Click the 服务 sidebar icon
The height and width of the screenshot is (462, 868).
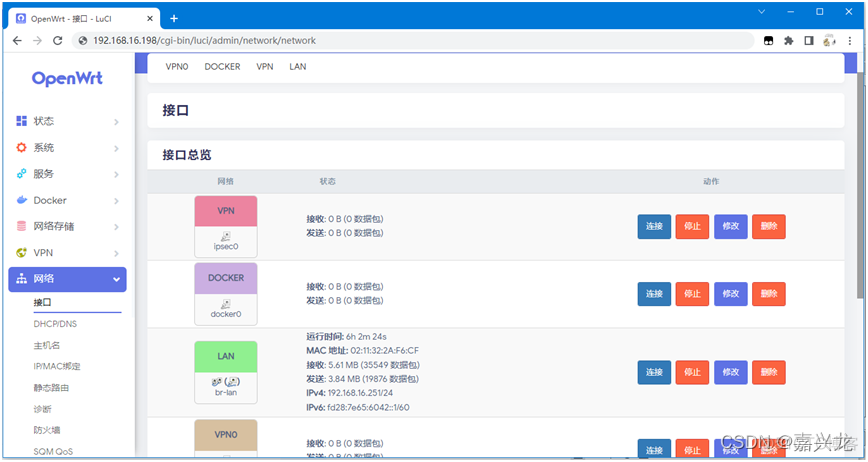pyautogui.click(x=22, y=174)
